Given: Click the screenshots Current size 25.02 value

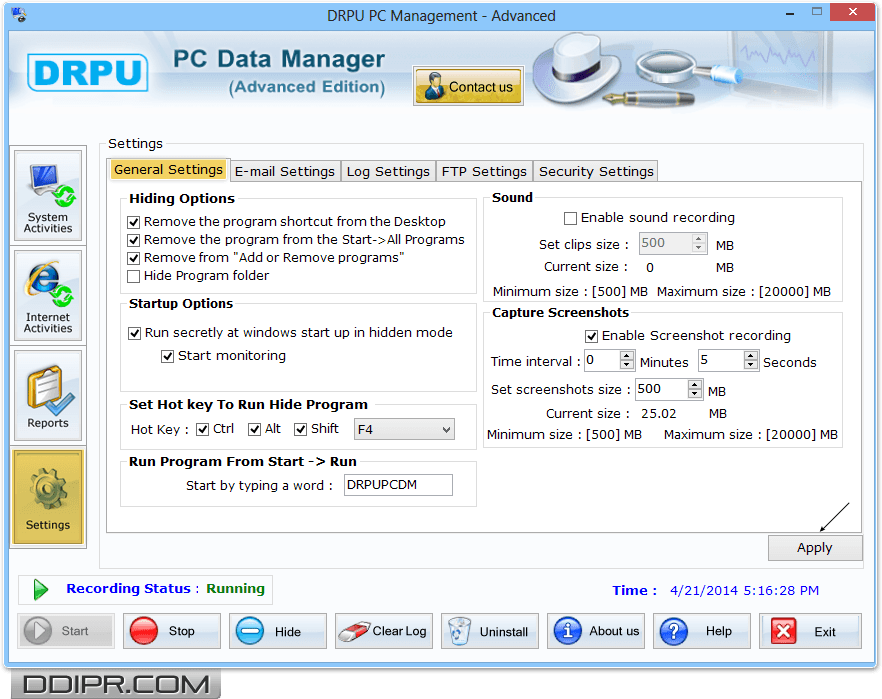Looking at the screenshot, I should click(659, 414).
